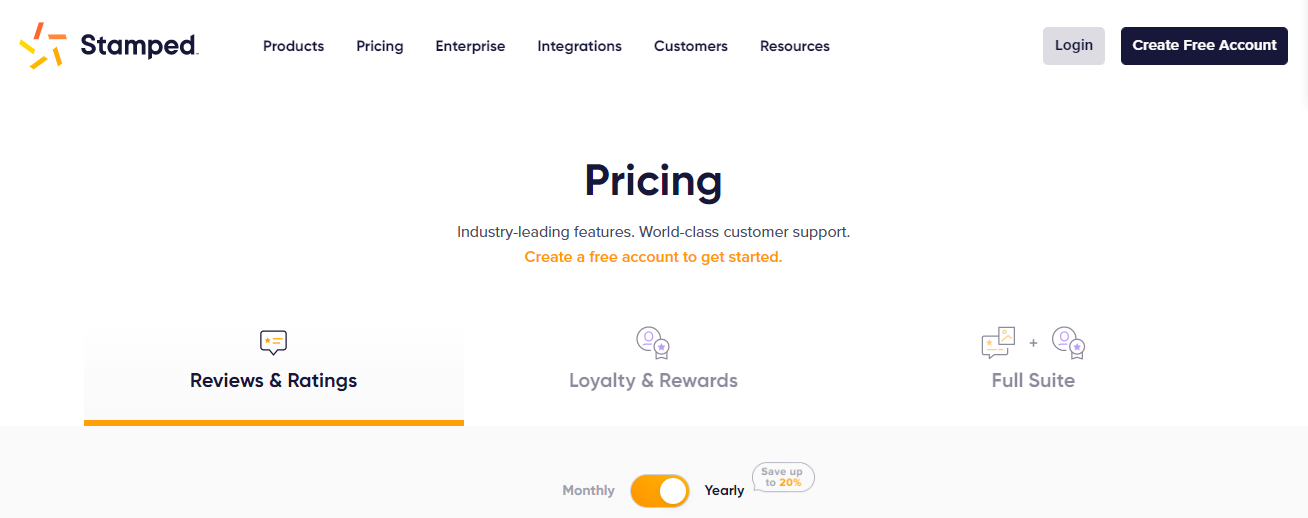
Task: Expand the Products navigation menu
Action: click(293, 46)
